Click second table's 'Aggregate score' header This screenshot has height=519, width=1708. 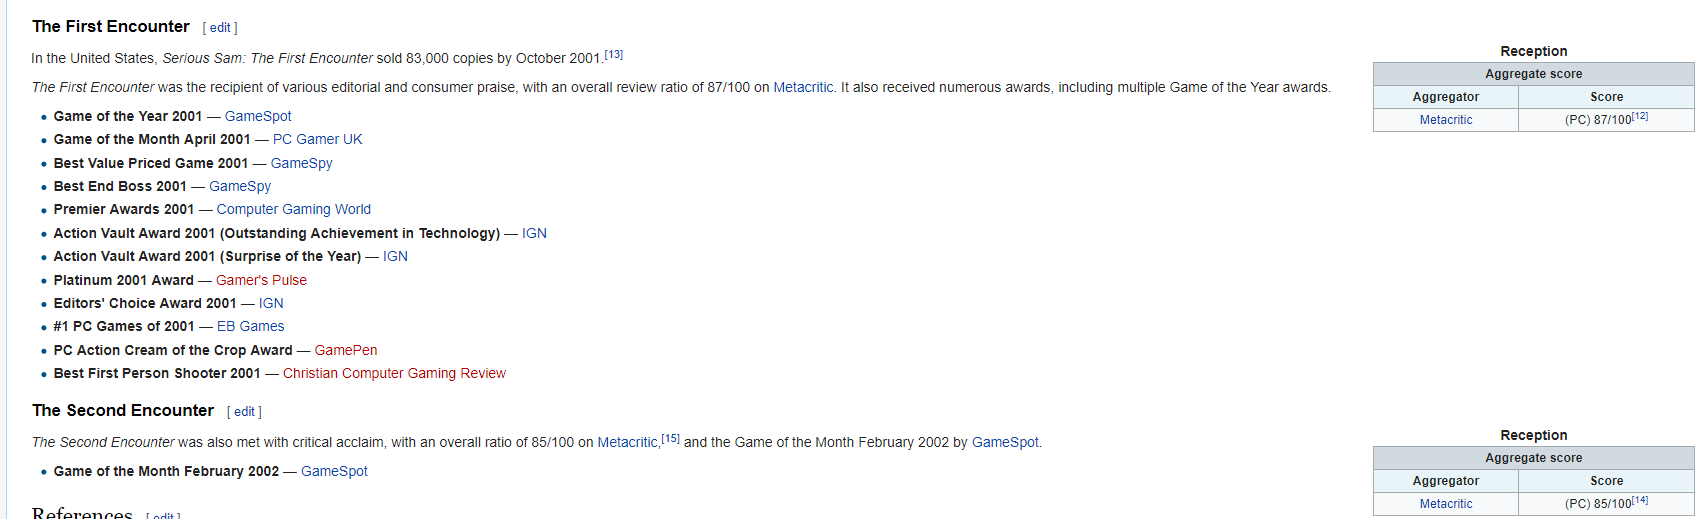[1534, 458]
